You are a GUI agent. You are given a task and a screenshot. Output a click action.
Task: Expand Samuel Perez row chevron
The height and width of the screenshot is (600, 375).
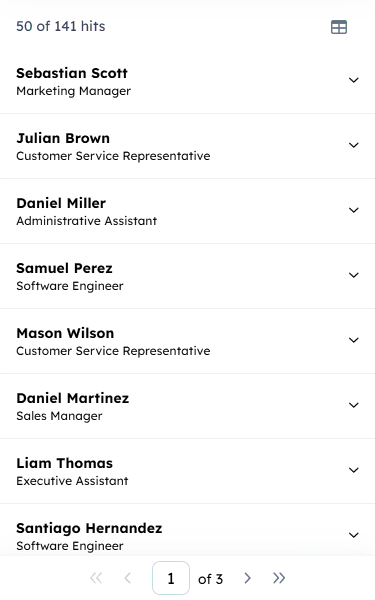pos(354,275)
